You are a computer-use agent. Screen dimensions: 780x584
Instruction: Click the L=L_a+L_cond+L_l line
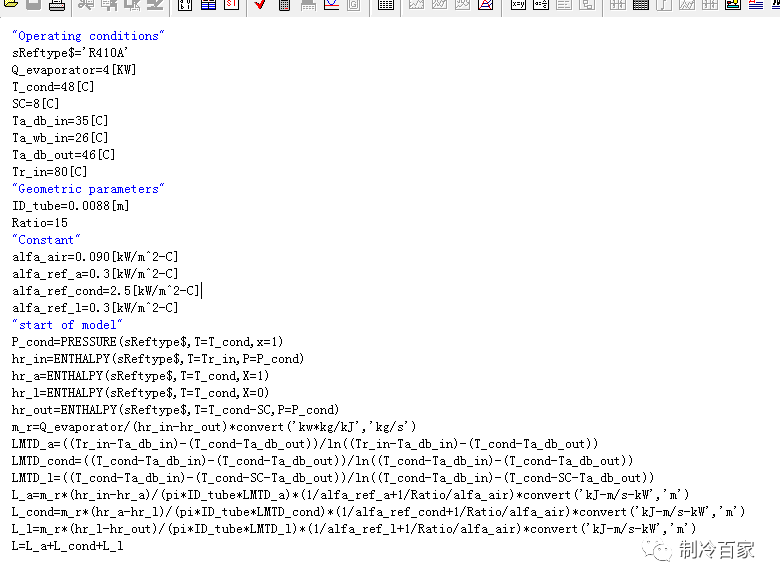(x=68, y=546)
